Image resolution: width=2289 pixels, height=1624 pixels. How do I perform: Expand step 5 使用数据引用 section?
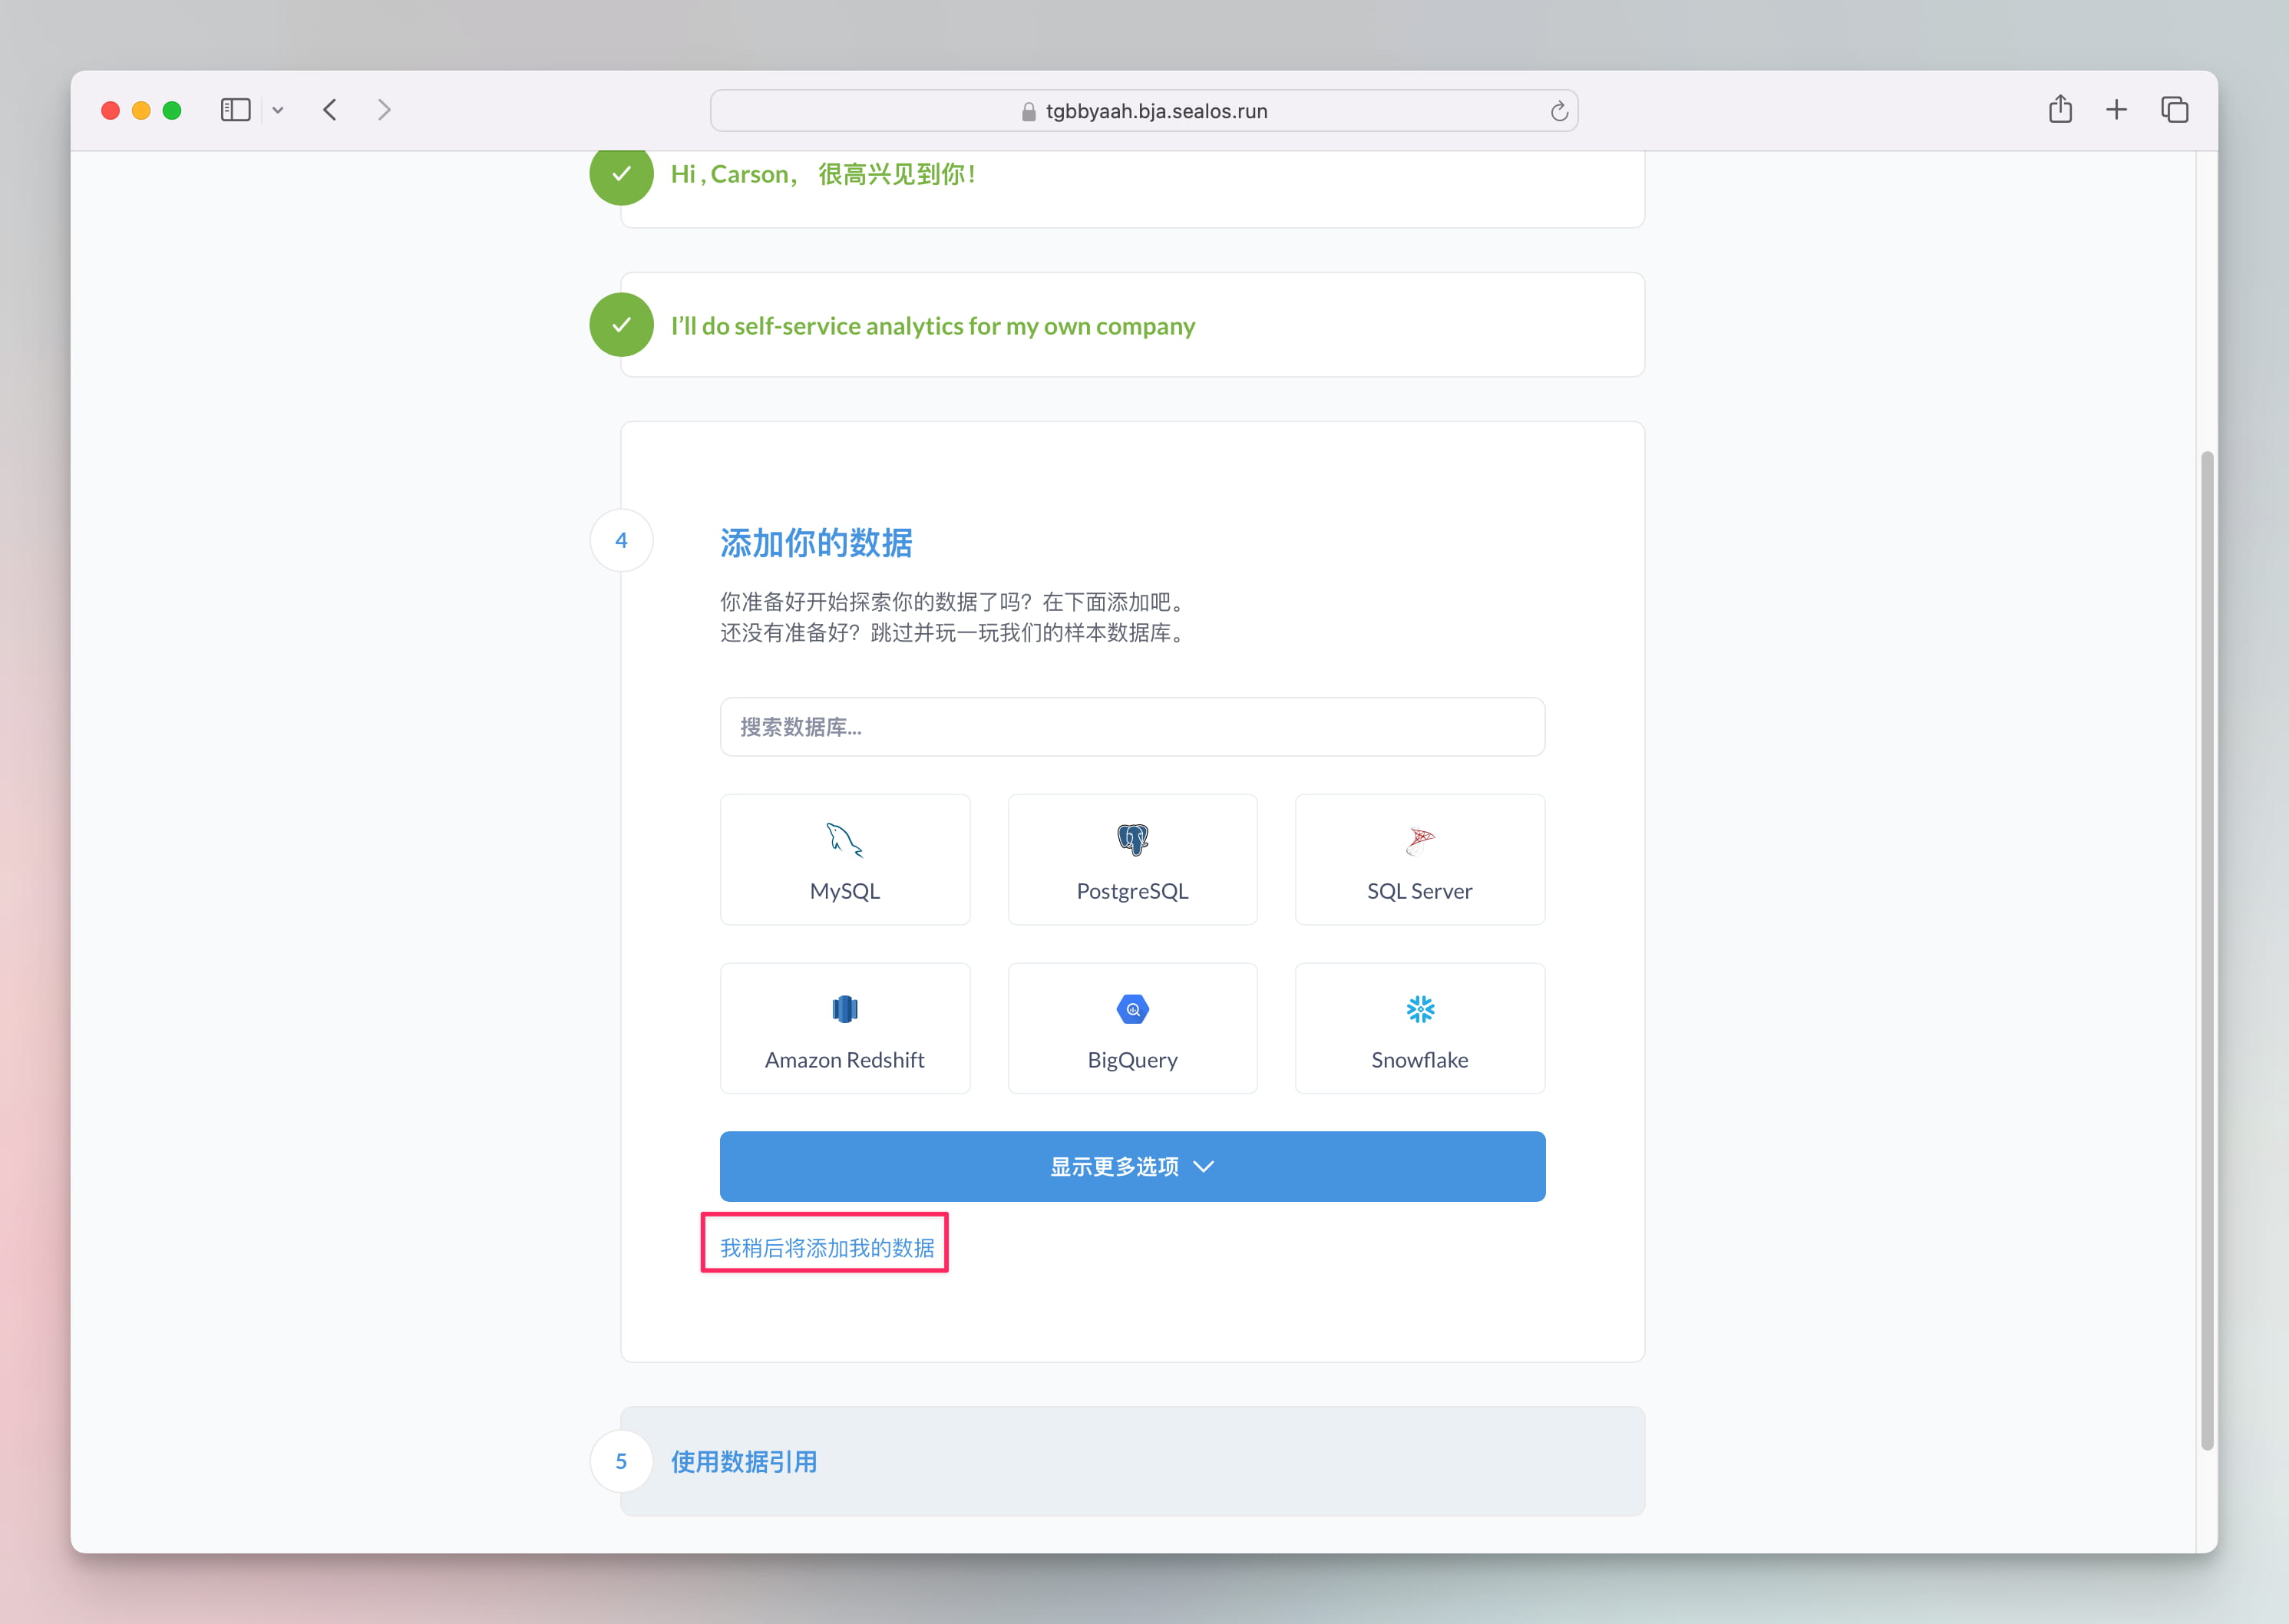coord(744,1461)
